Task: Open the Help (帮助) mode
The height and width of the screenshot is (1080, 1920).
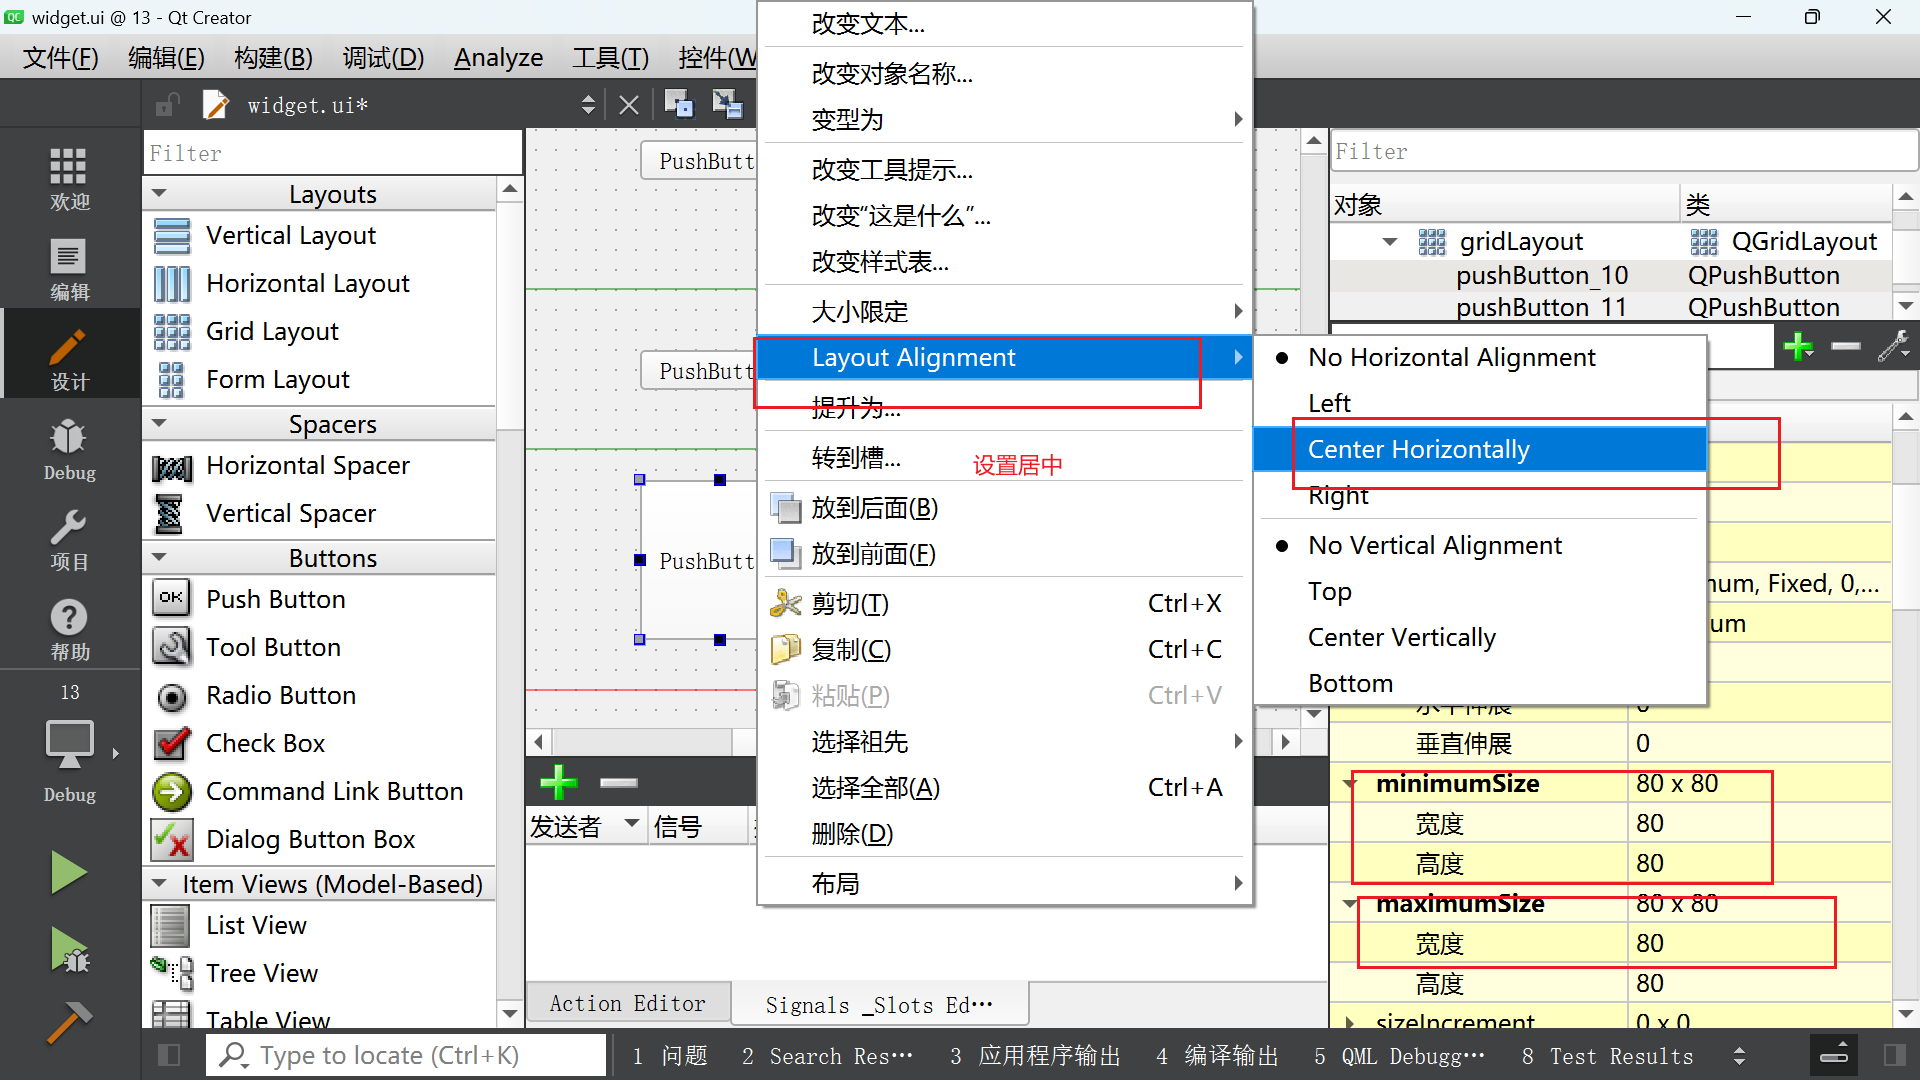Action: [69, 628]
